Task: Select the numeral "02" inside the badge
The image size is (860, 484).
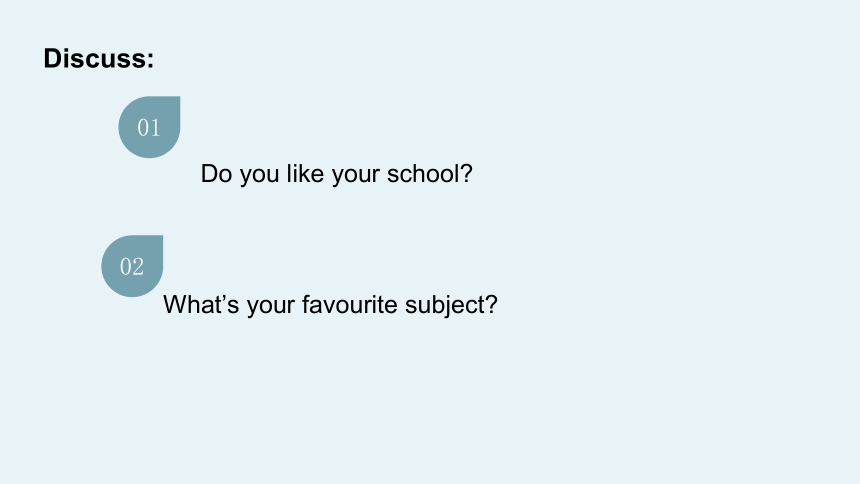Action: (x=132, y=267)
